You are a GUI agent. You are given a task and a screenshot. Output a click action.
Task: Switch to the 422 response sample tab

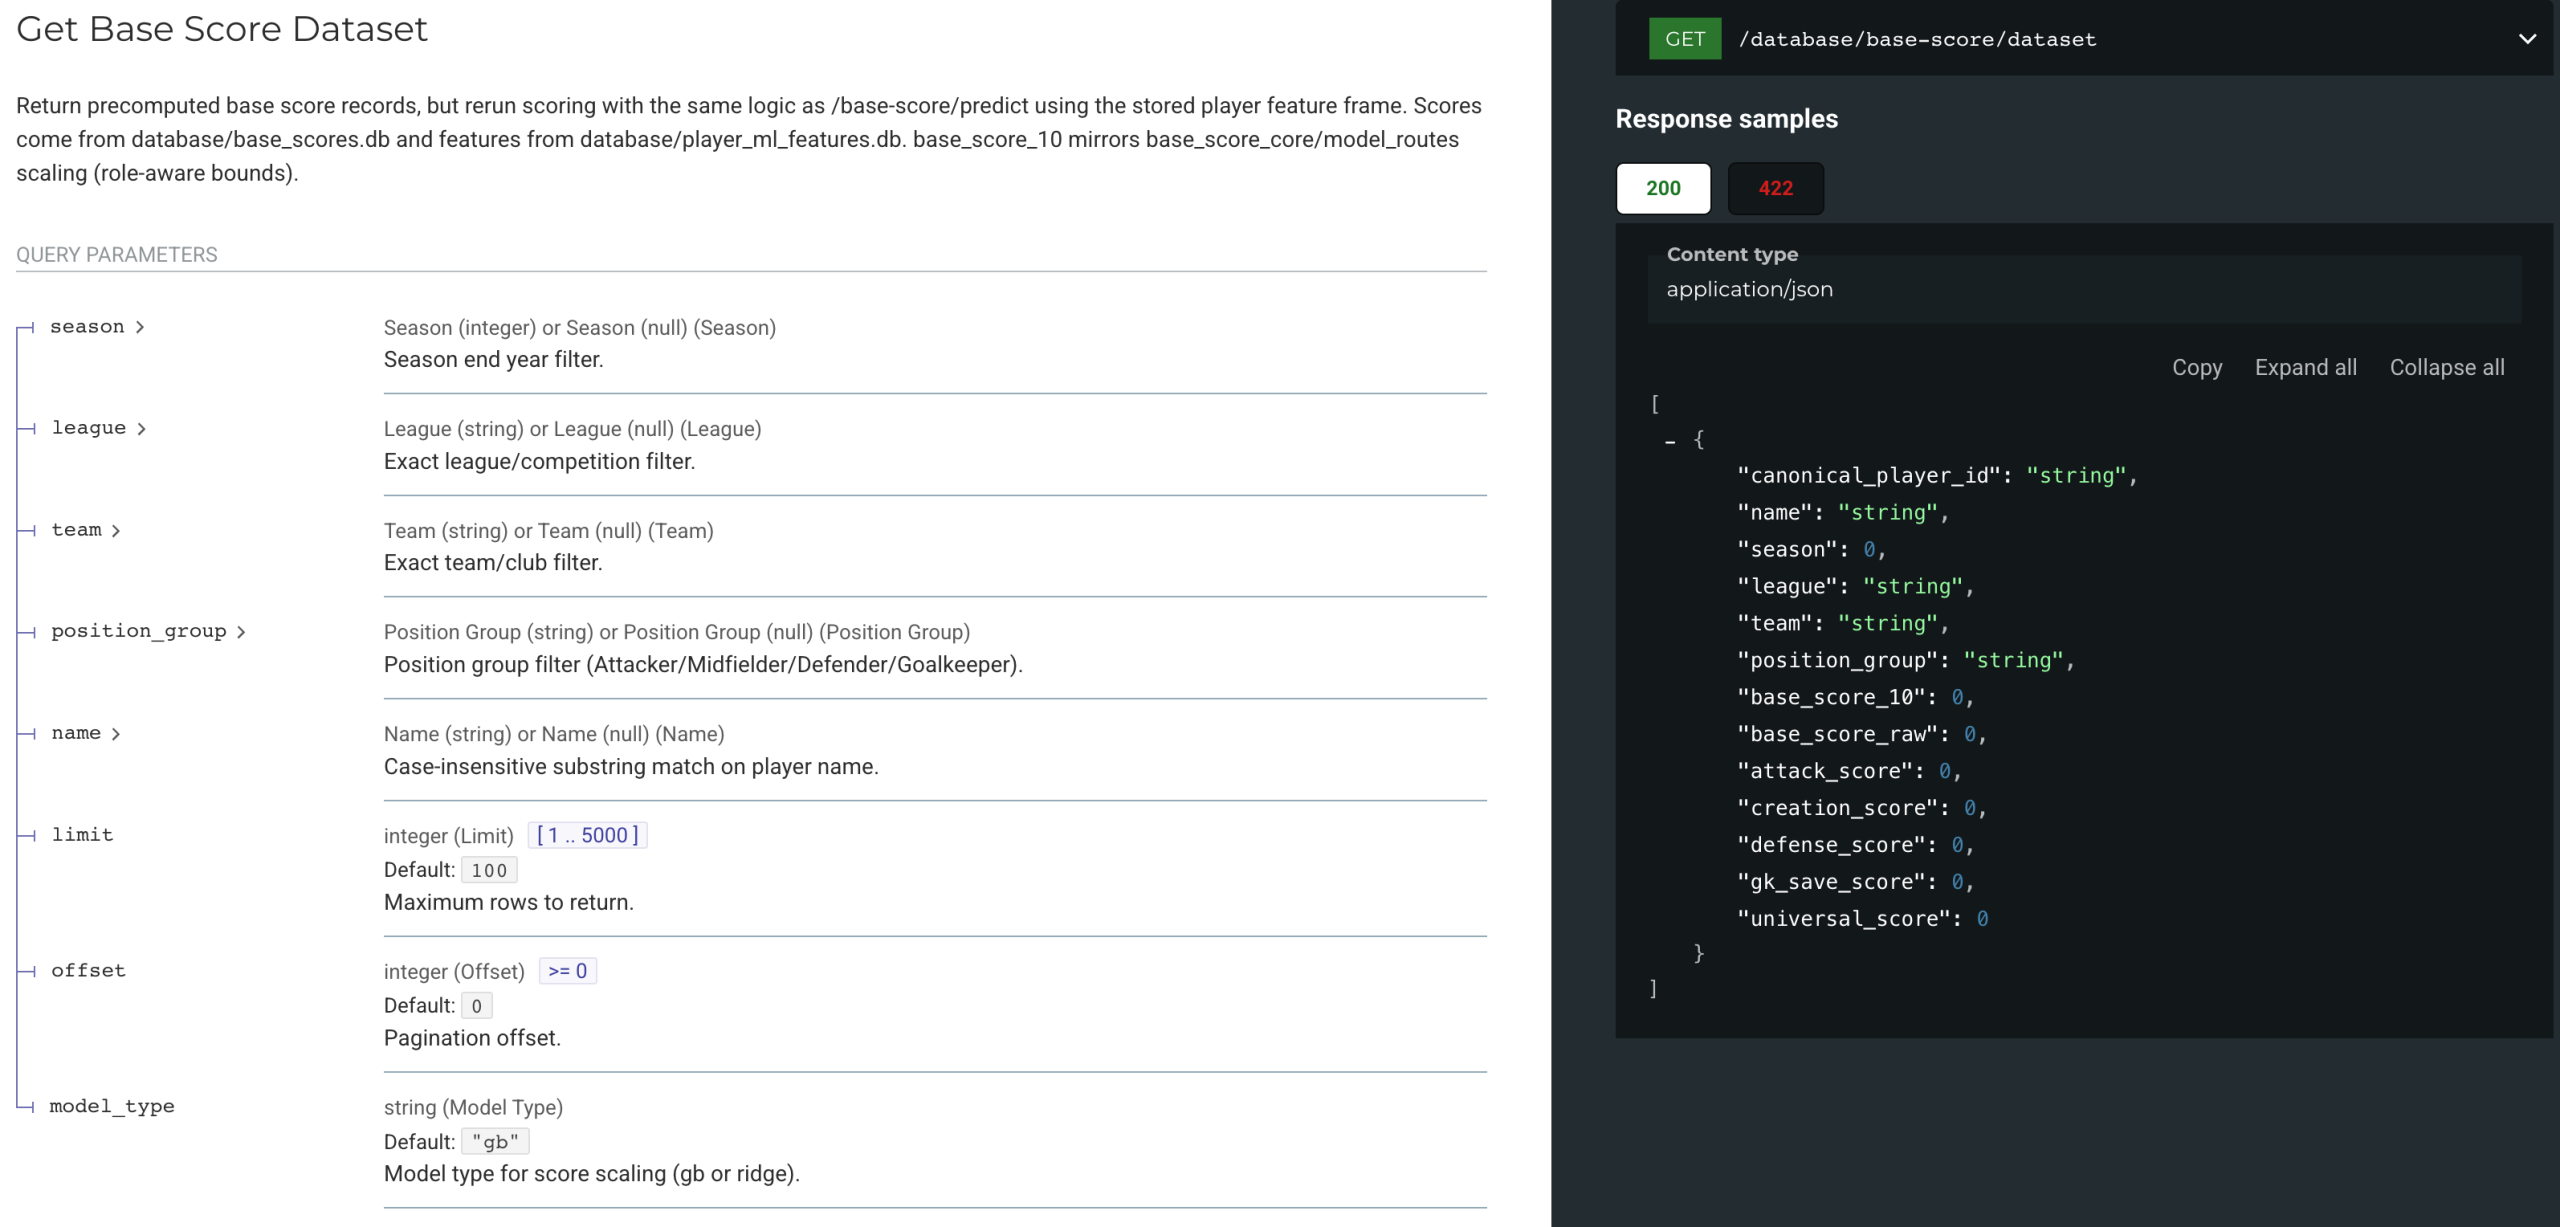[x=1775, y=188]
